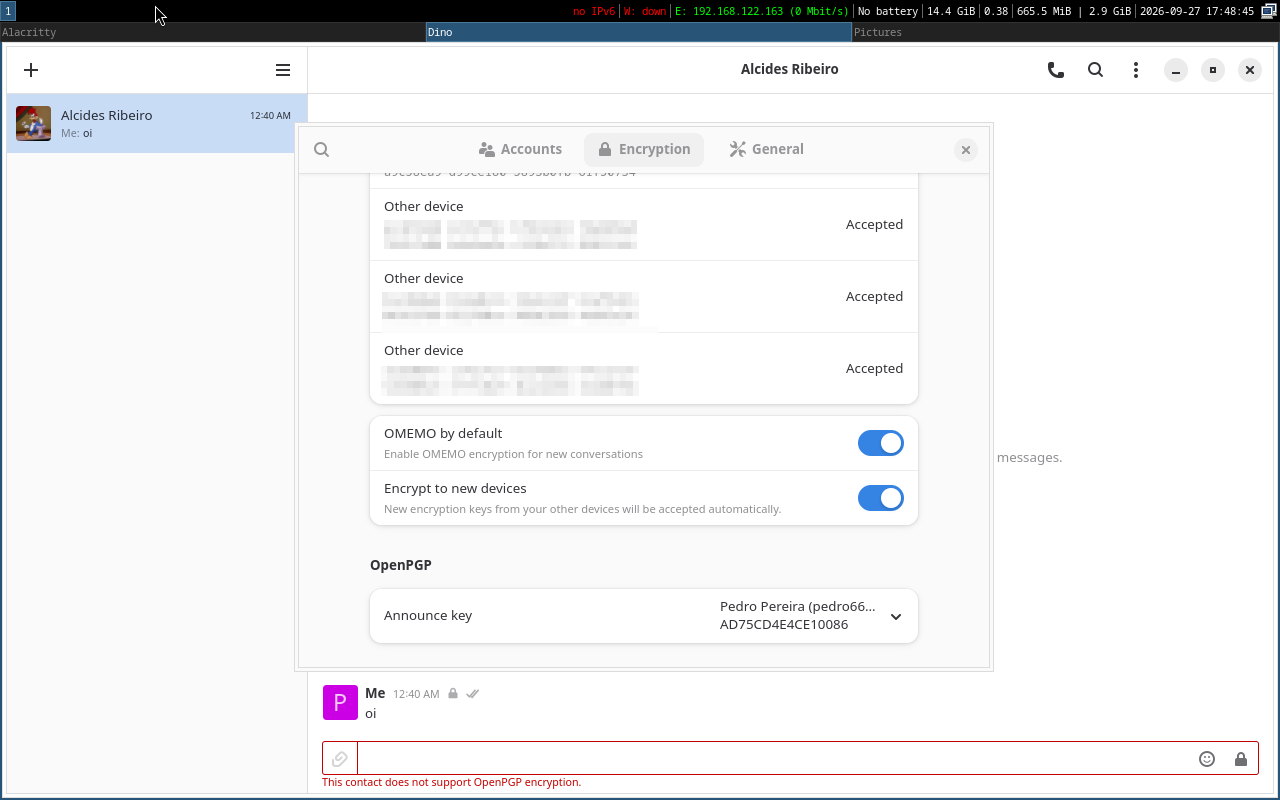Close the preferences dialog
1280x800 pixels.
click(965, 150)
